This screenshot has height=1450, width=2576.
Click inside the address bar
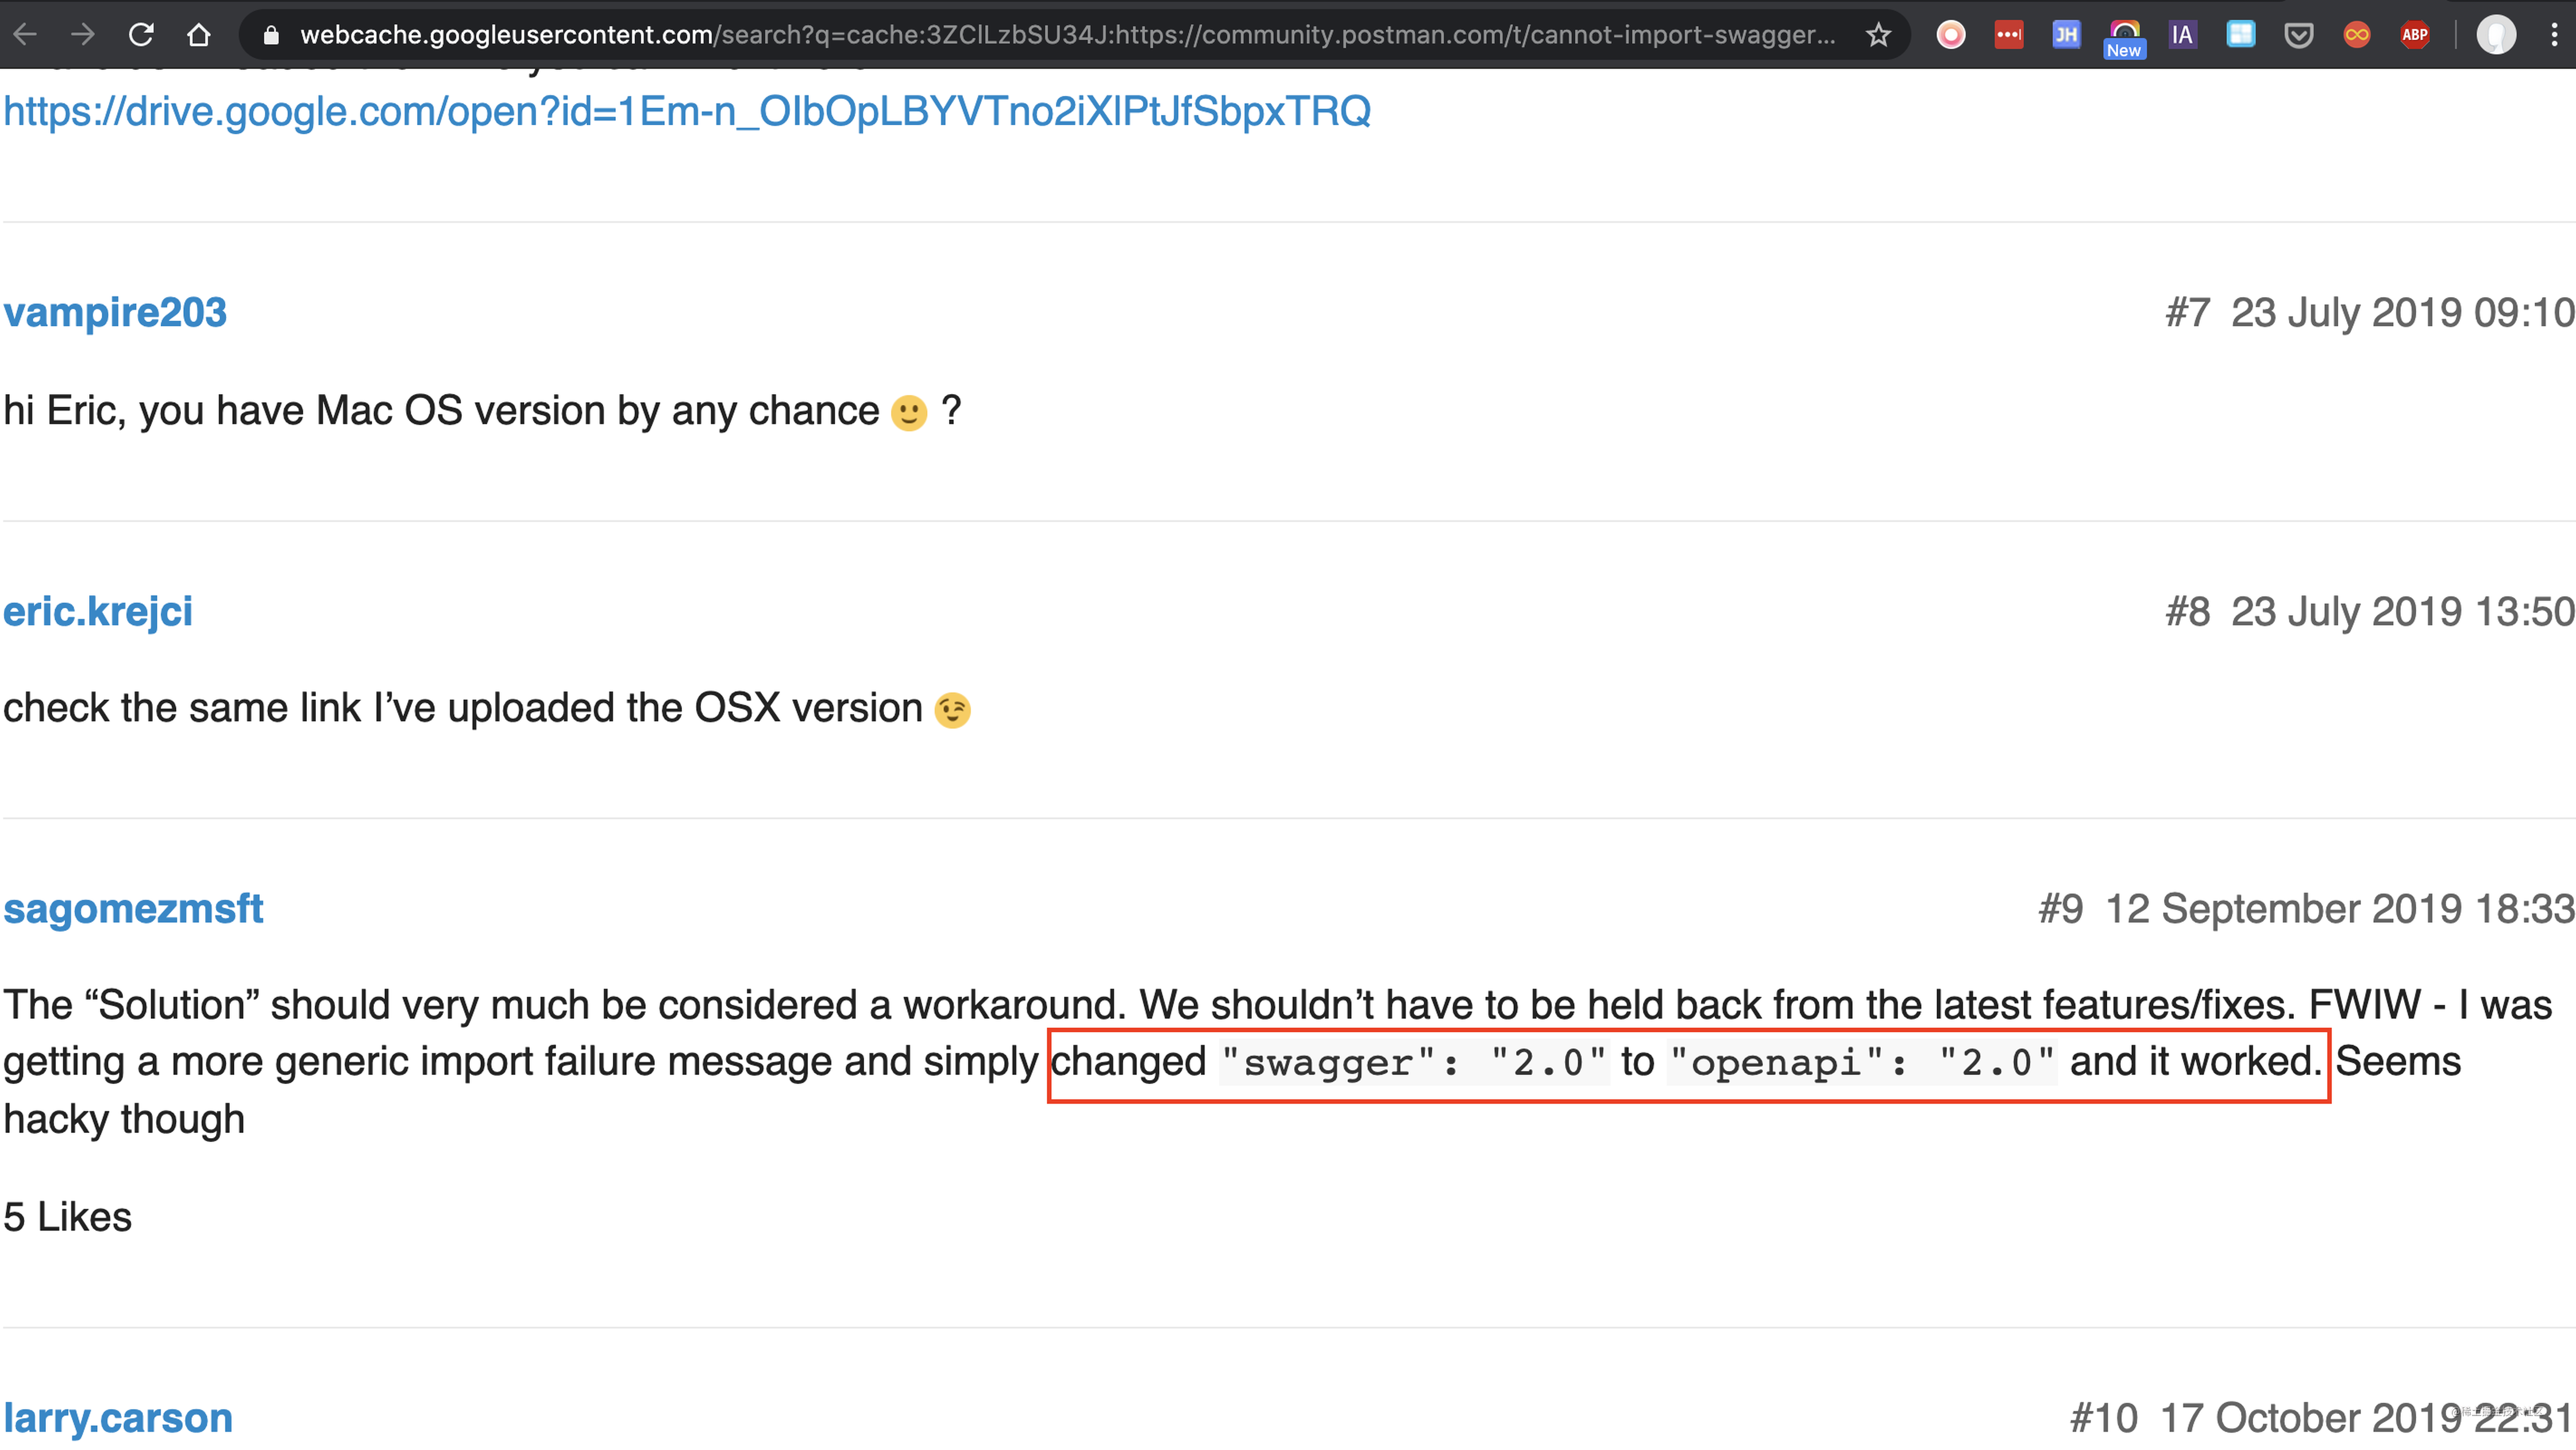click(1000, 34)
